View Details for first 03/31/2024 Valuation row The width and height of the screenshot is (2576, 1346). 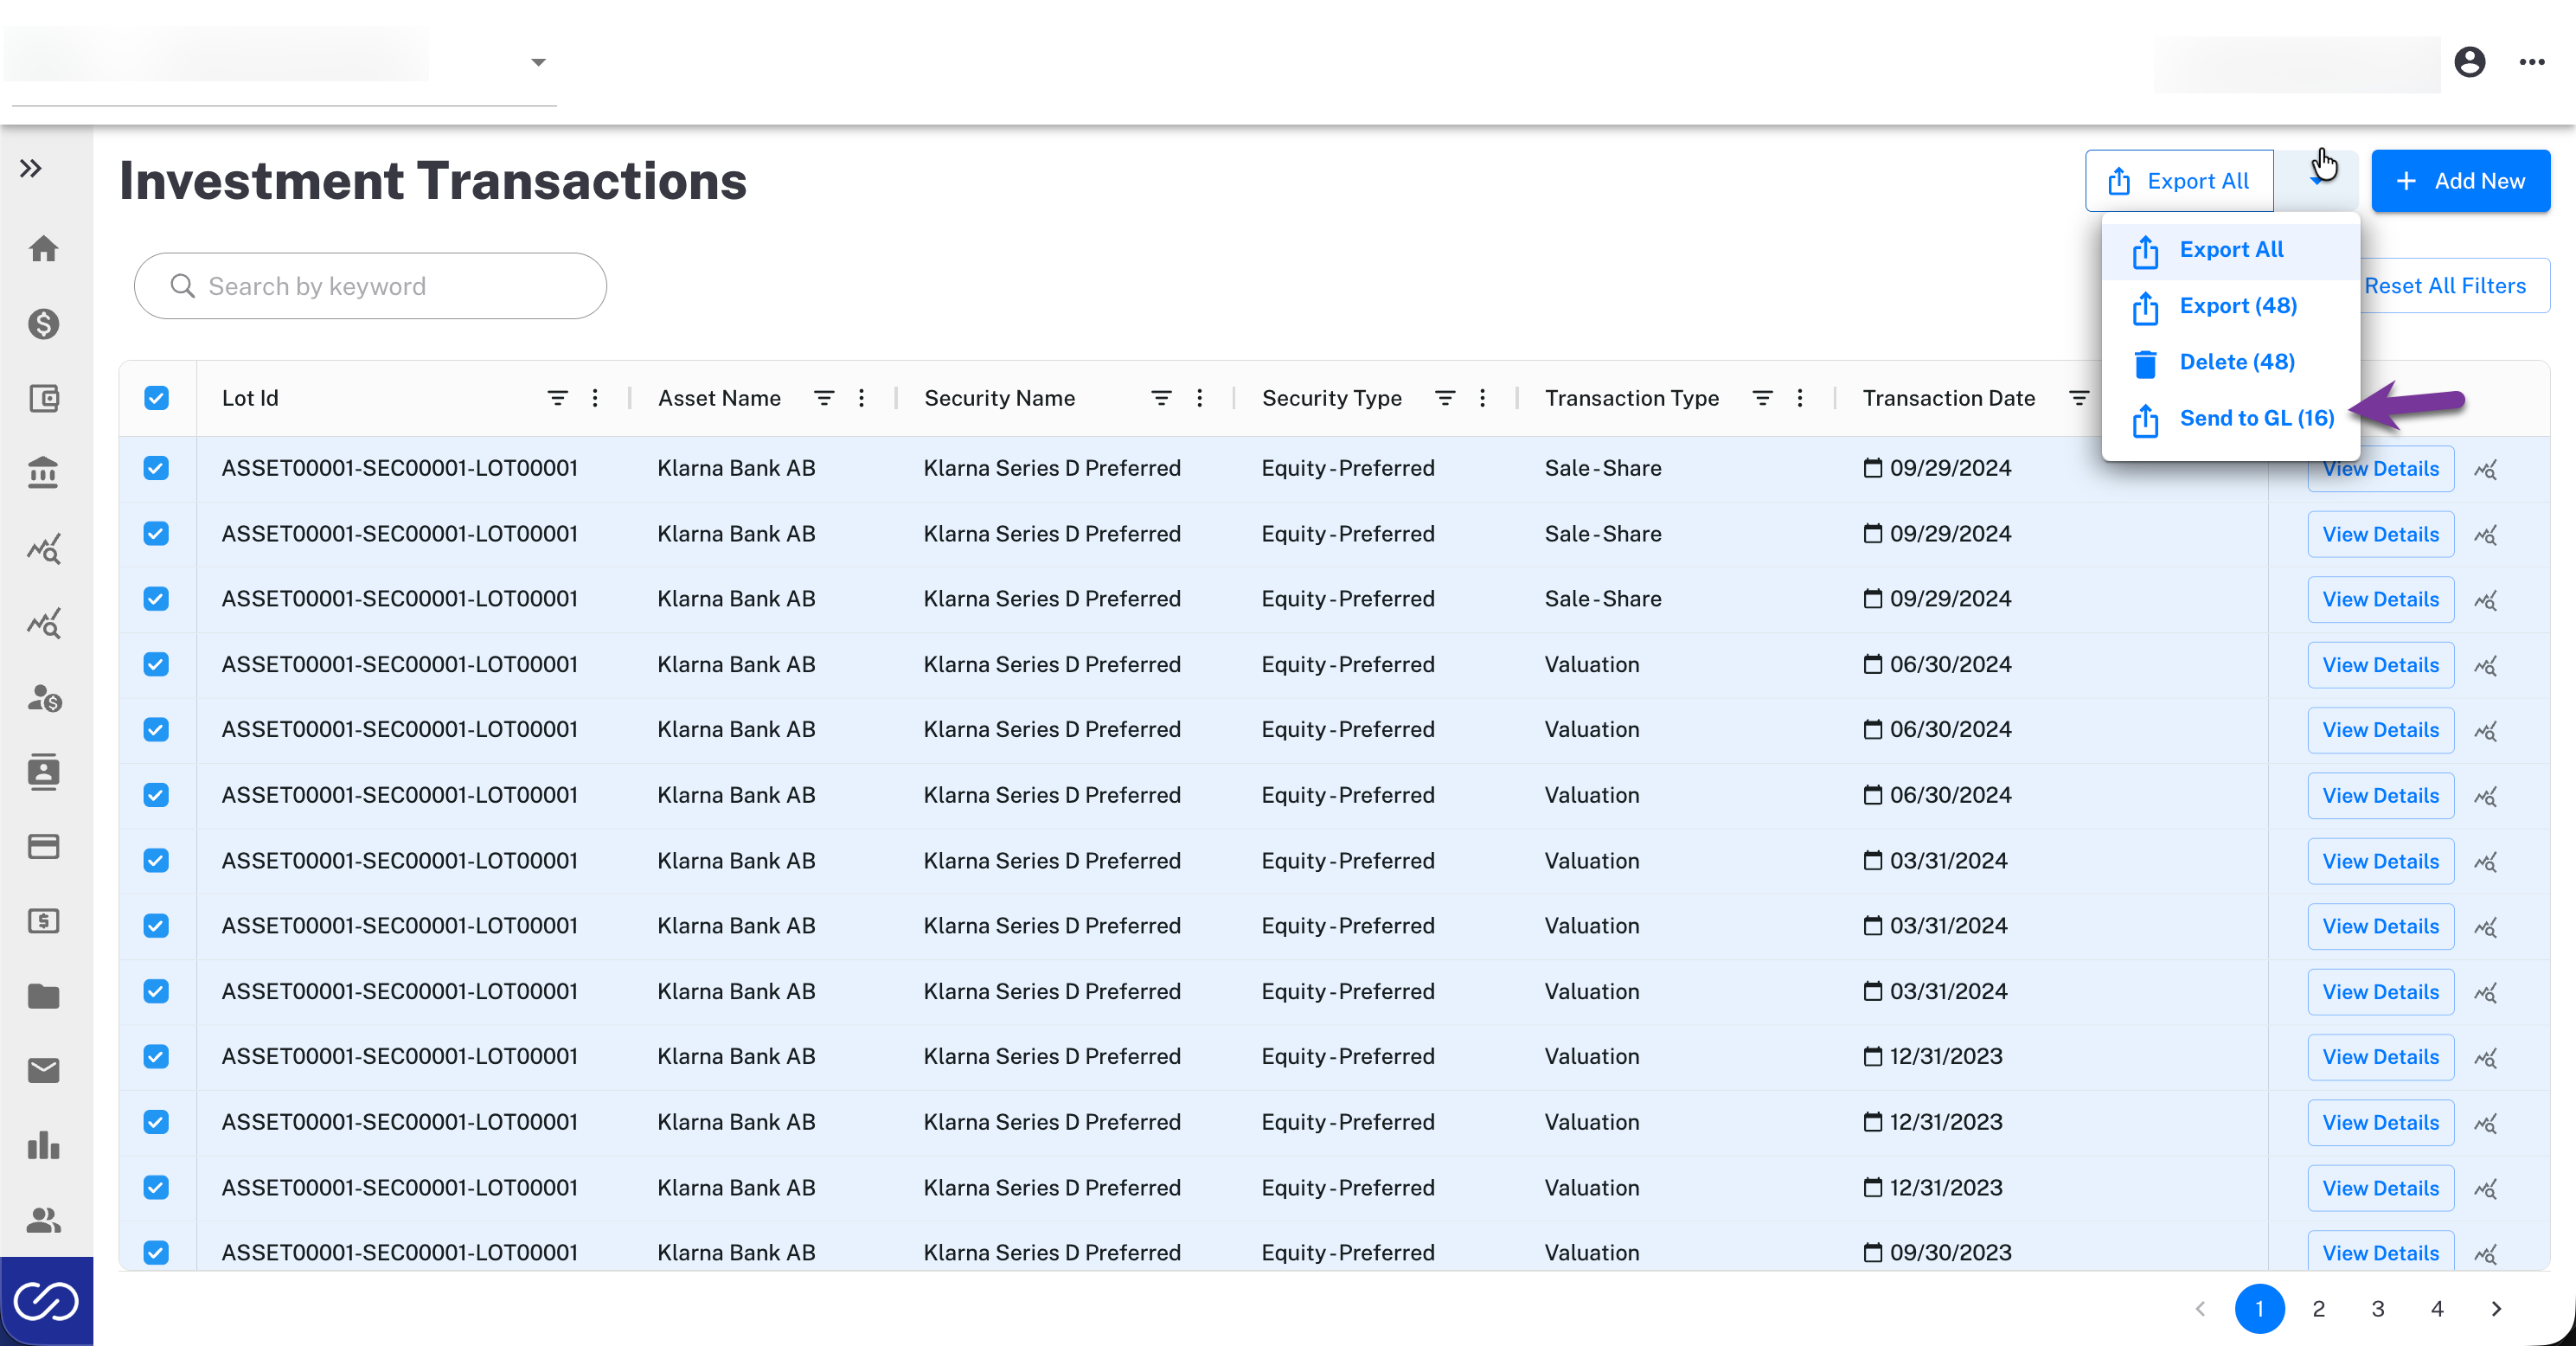pyautogui.click(x=2380, y=861)
